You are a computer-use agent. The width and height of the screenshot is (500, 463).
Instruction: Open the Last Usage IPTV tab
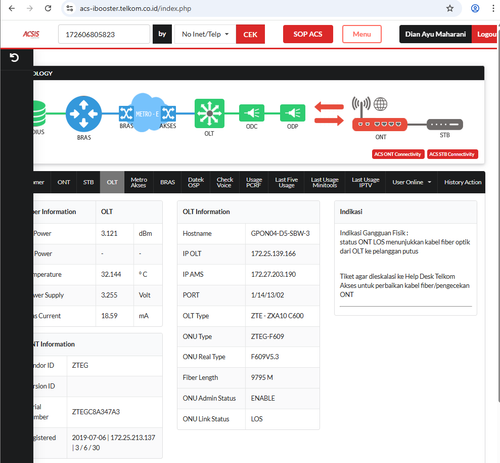(365, 182)
